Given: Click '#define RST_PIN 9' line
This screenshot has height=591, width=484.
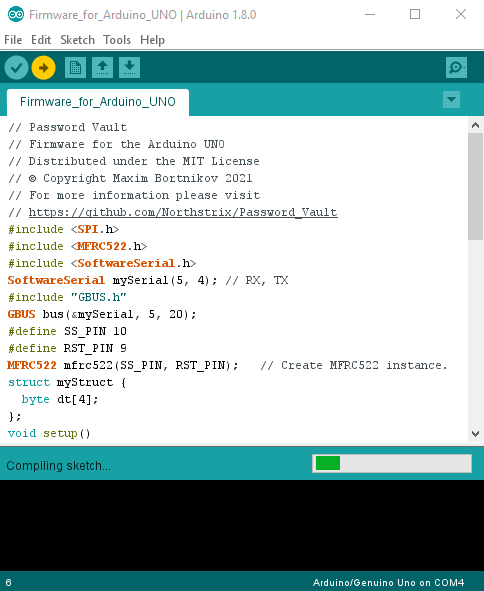Looking at the screenshot, I should [x=67, y=348].
